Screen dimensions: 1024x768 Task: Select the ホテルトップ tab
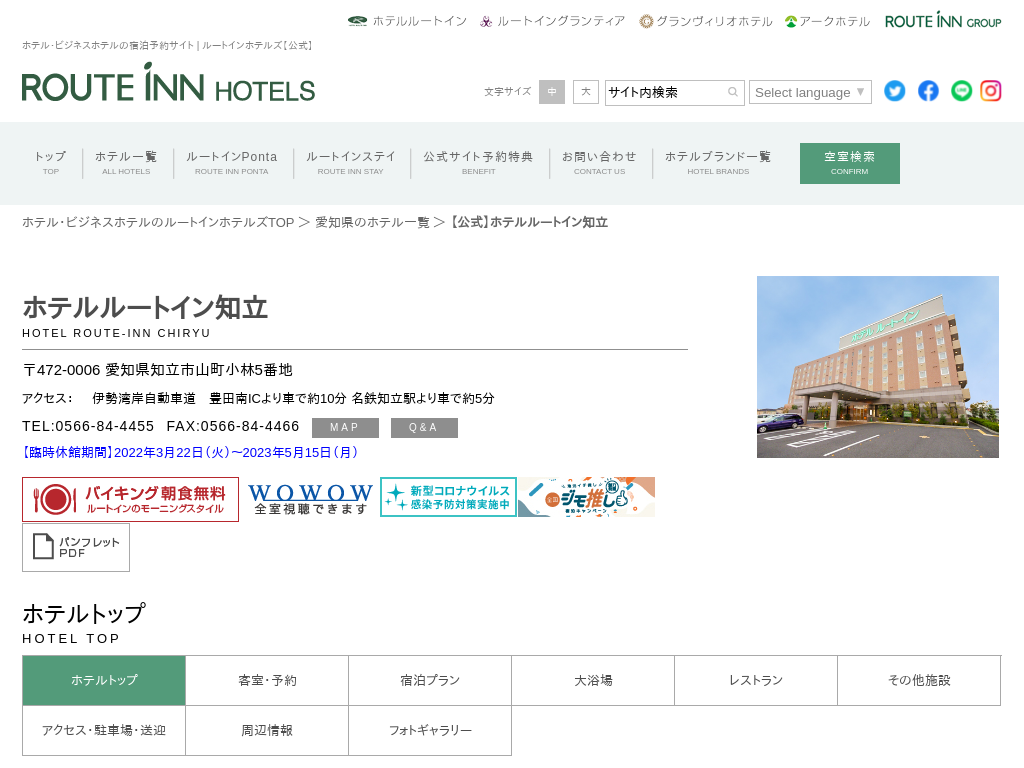tap(104, 680)
